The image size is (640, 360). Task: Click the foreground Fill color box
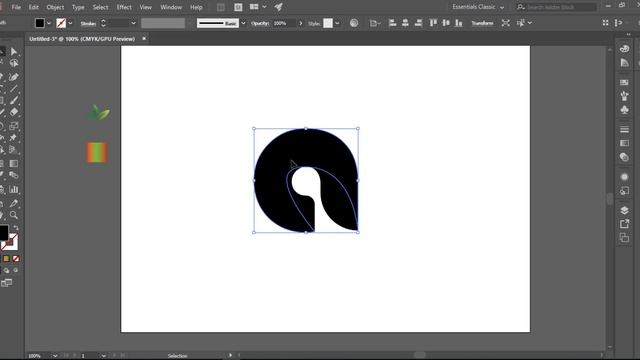3,233
